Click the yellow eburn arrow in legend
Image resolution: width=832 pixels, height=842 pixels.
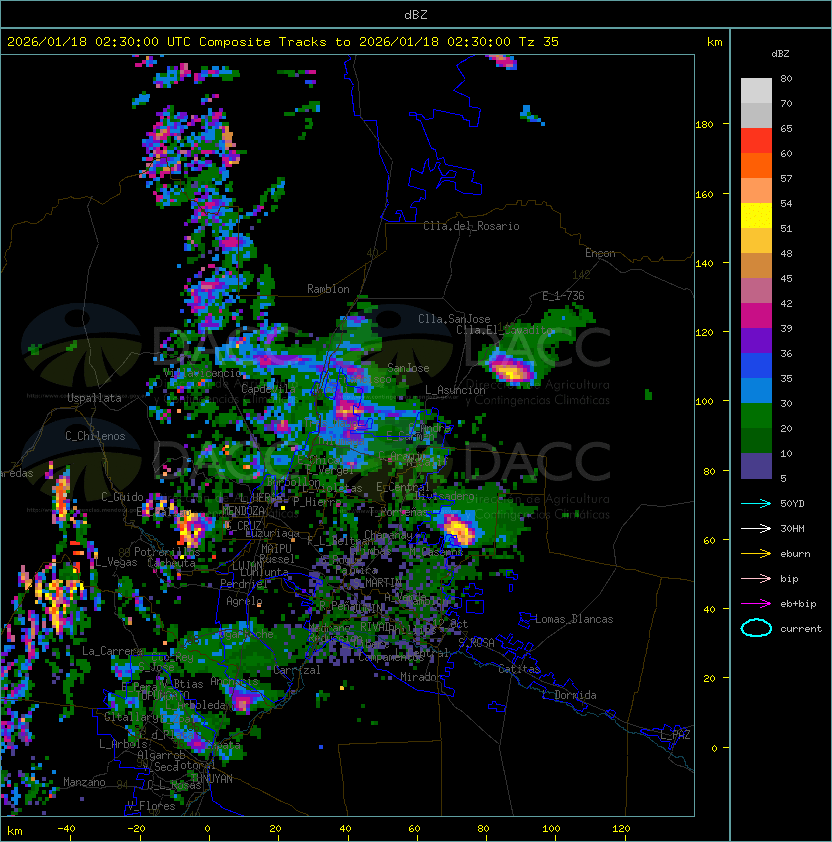[756, 554]
